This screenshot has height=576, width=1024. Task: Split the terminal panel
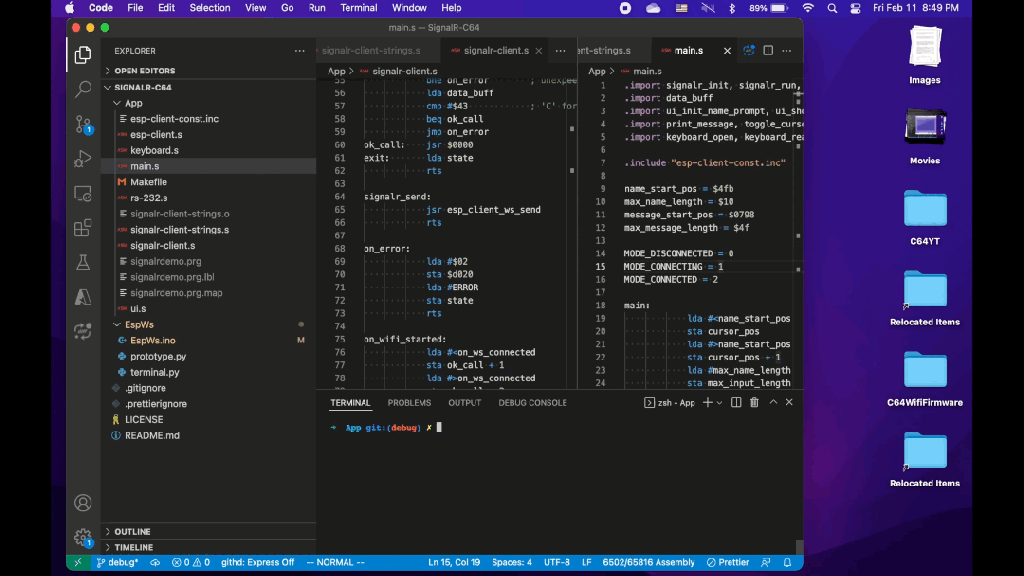tap(736, 403)
